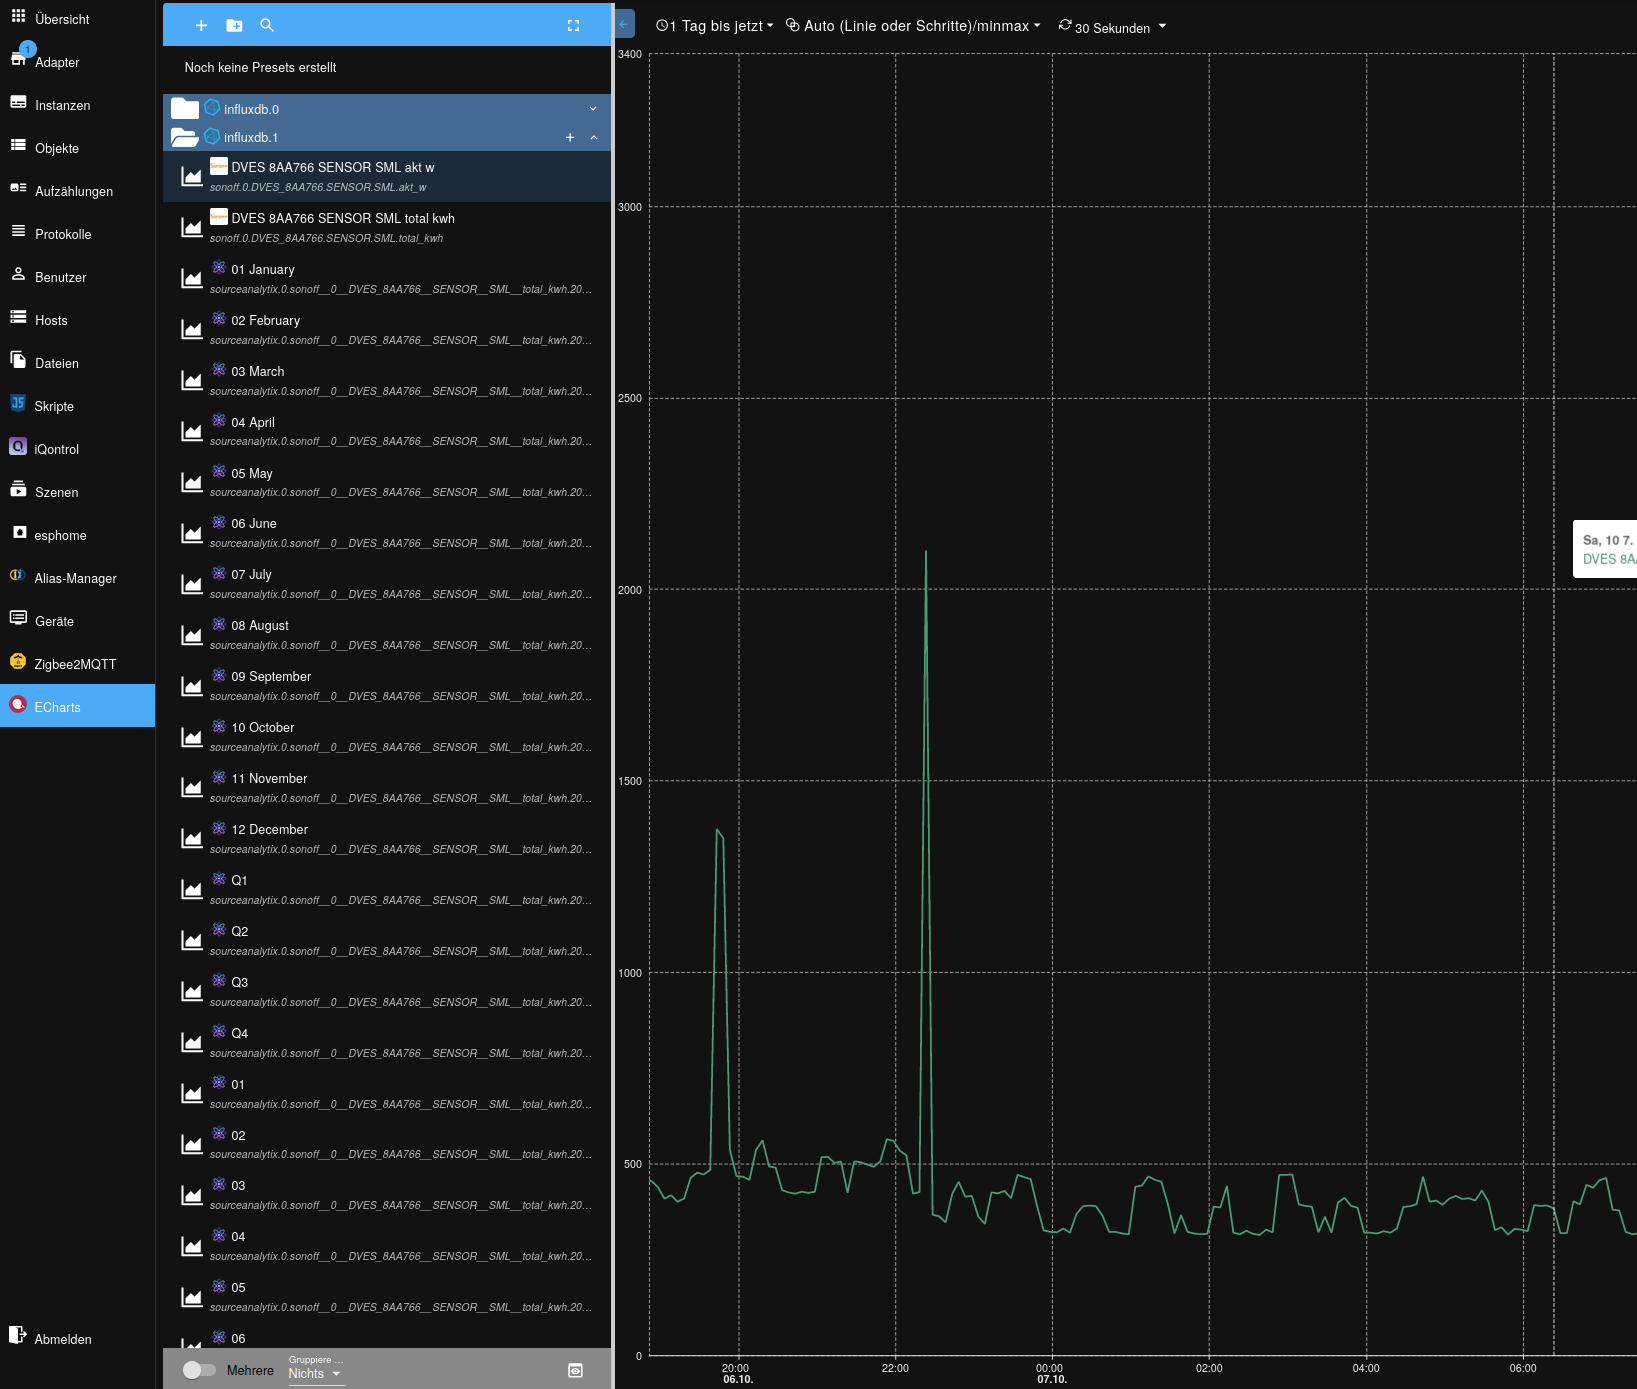The width and height of the screenshot is (1637, 1389).
Task: Click the plus icon to create new preset
Action: pos(201,26)
